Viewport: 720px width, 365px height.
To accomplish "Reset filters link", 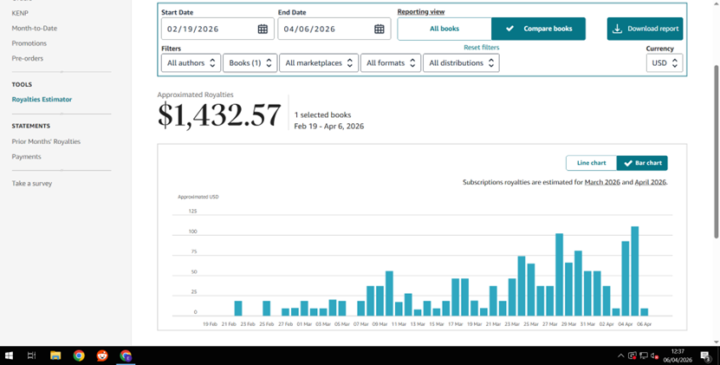I will [481, 47].
